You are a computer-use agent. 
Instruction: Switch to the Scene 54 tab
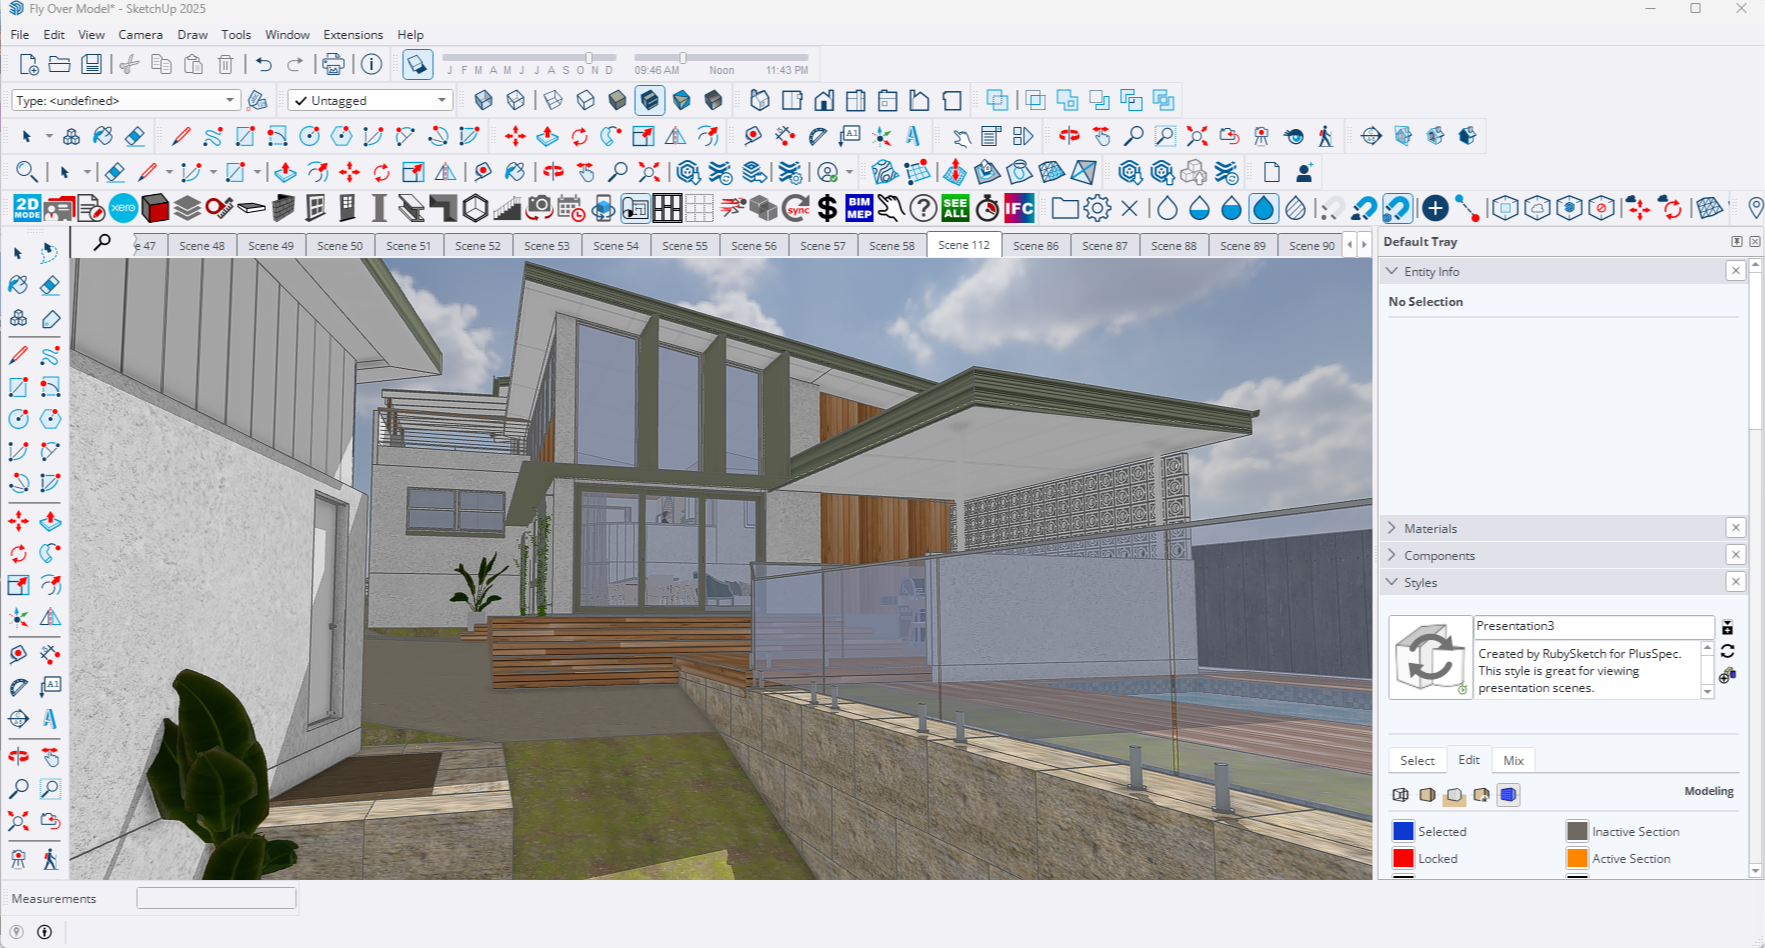click(x=615, y=245)
